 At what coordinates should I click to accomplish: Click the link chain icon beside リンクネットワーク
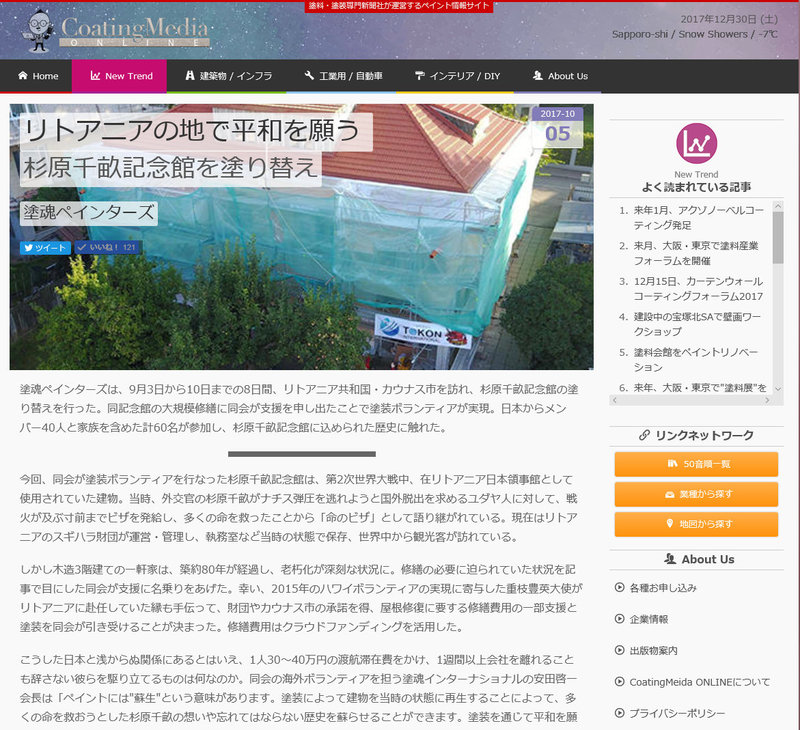click(x=644, y=435)
